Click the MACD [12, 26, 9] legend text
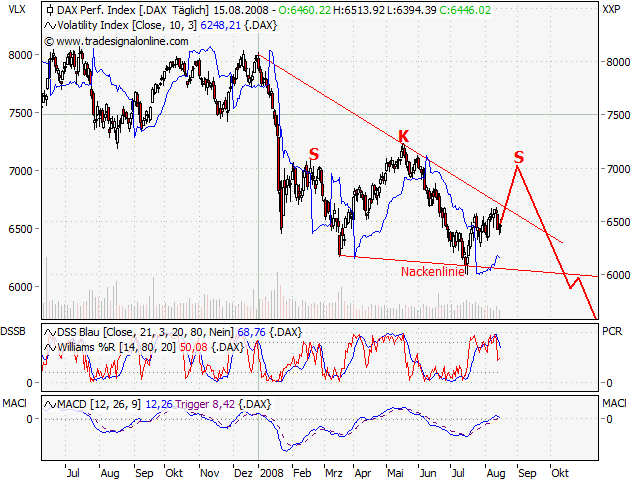Screen dimensions: 640x480 coord(99,404)
